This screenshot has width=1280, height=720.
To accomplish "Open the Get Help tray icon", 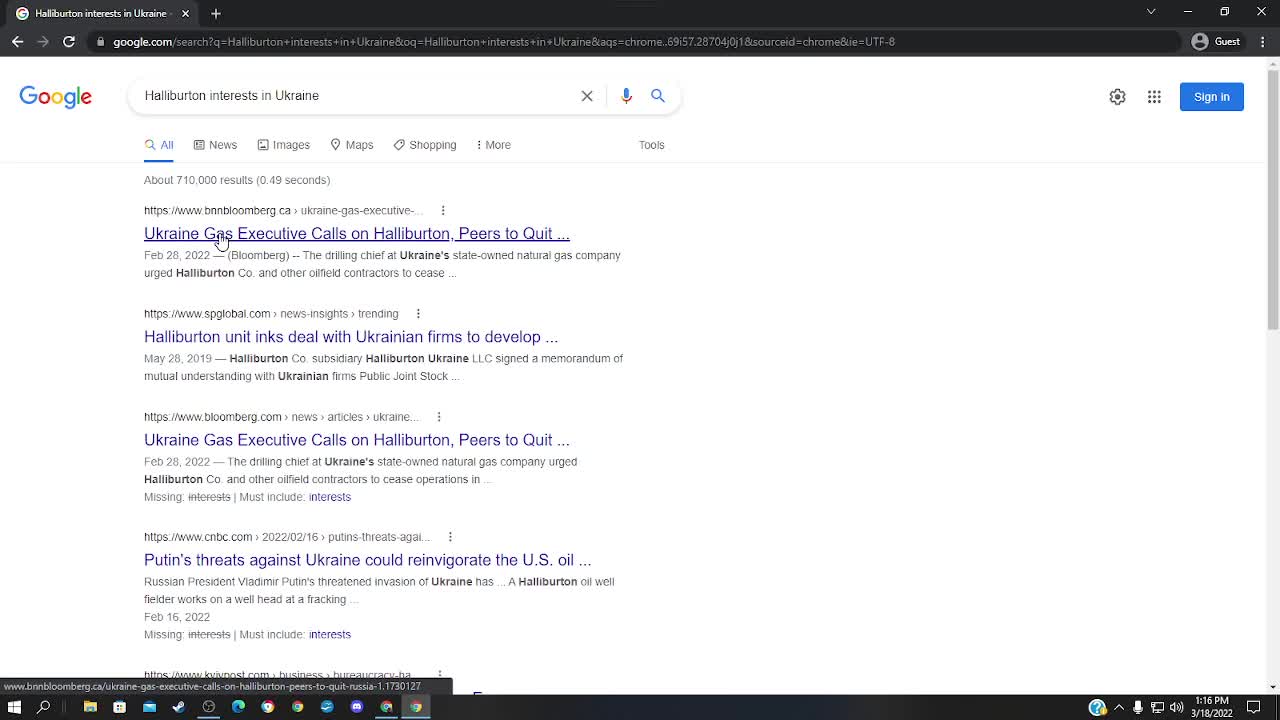I will click(1097, 707).
